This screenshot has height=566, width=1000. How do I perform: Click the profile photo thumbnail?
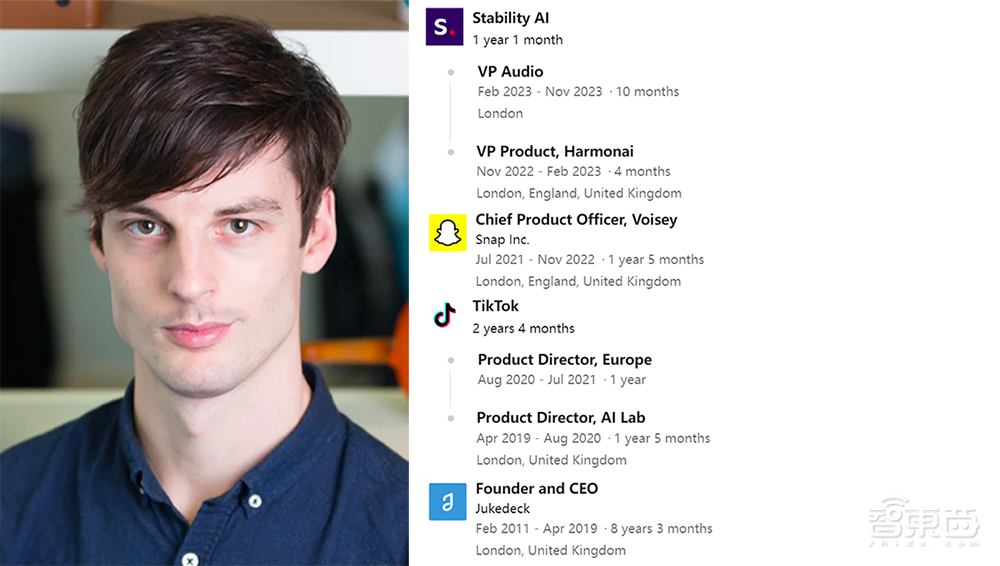tap(204, 283)
